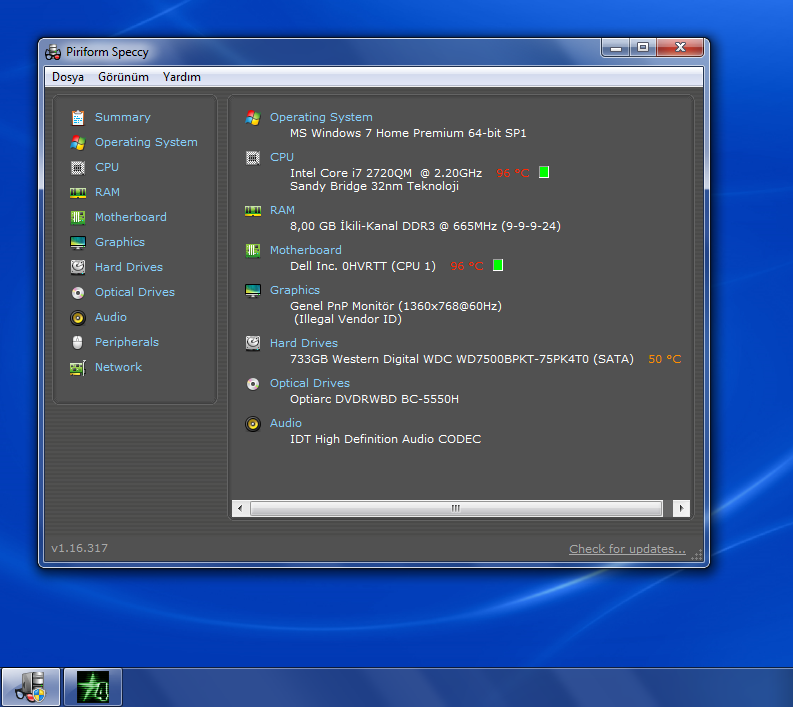Open the Peripherals mouse icon in the sidebar
Screen dimensions: 793x707
[x=77, y=343]
